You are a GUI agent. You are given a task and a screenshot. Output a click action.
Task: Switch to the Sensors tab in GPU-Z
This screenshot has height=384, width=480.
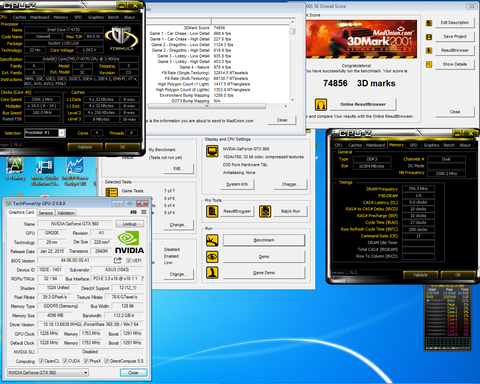[x=46, y=213]
